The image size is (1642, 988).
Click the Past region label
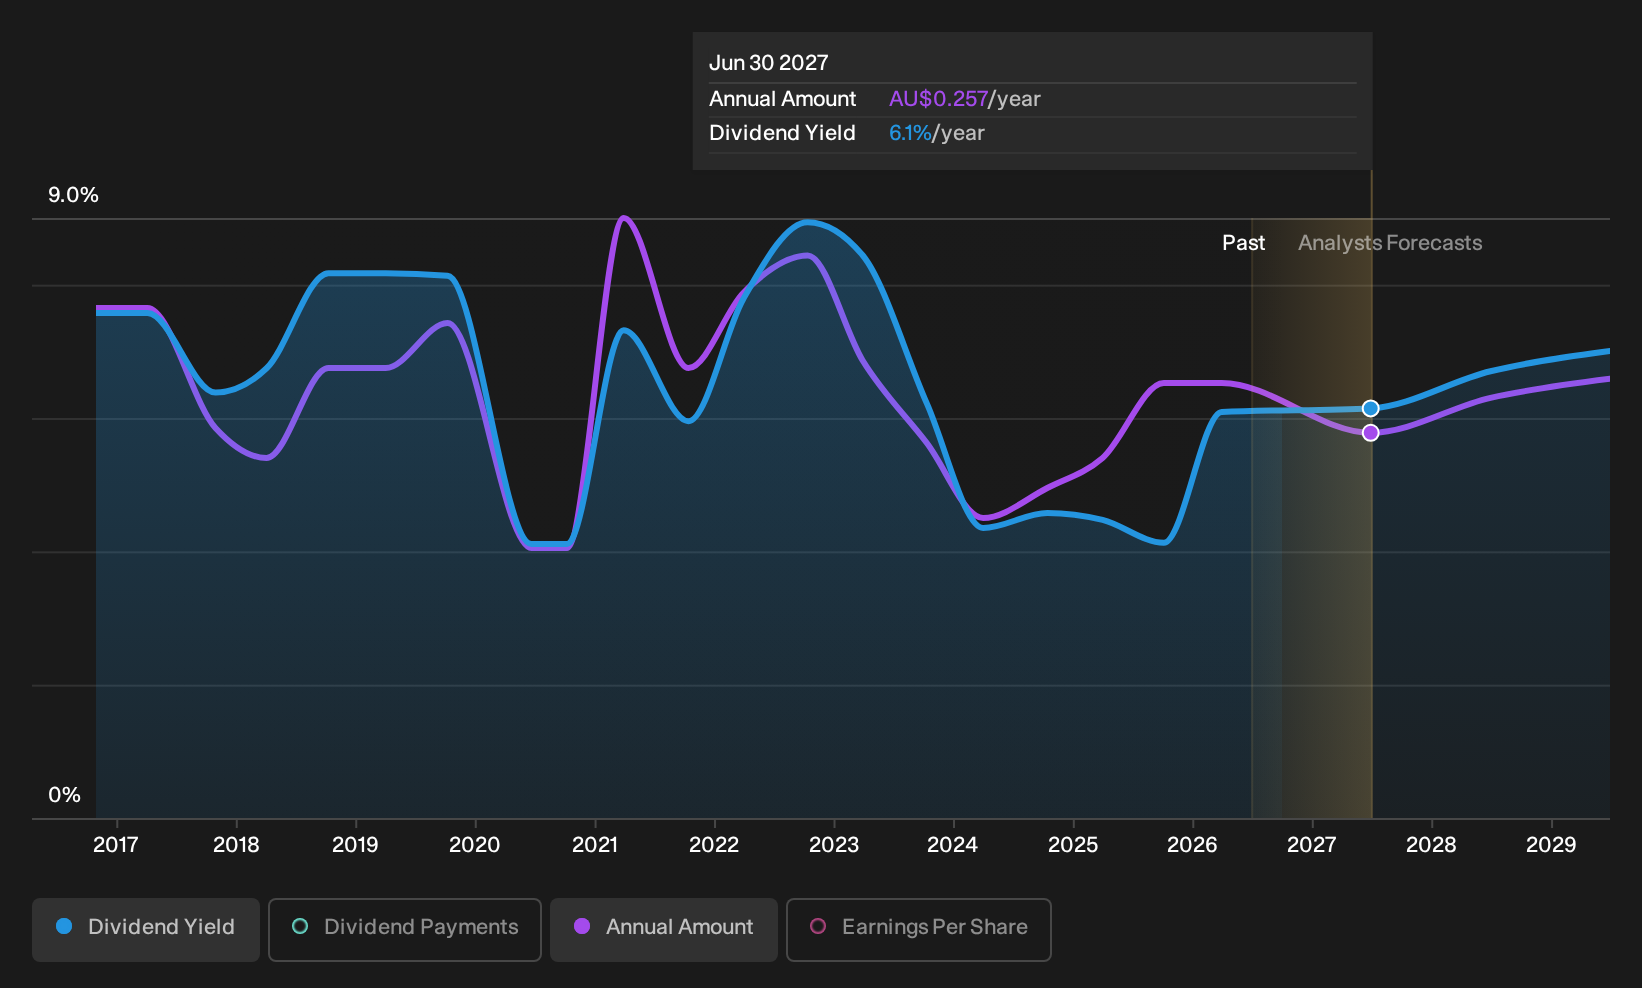1244,243
